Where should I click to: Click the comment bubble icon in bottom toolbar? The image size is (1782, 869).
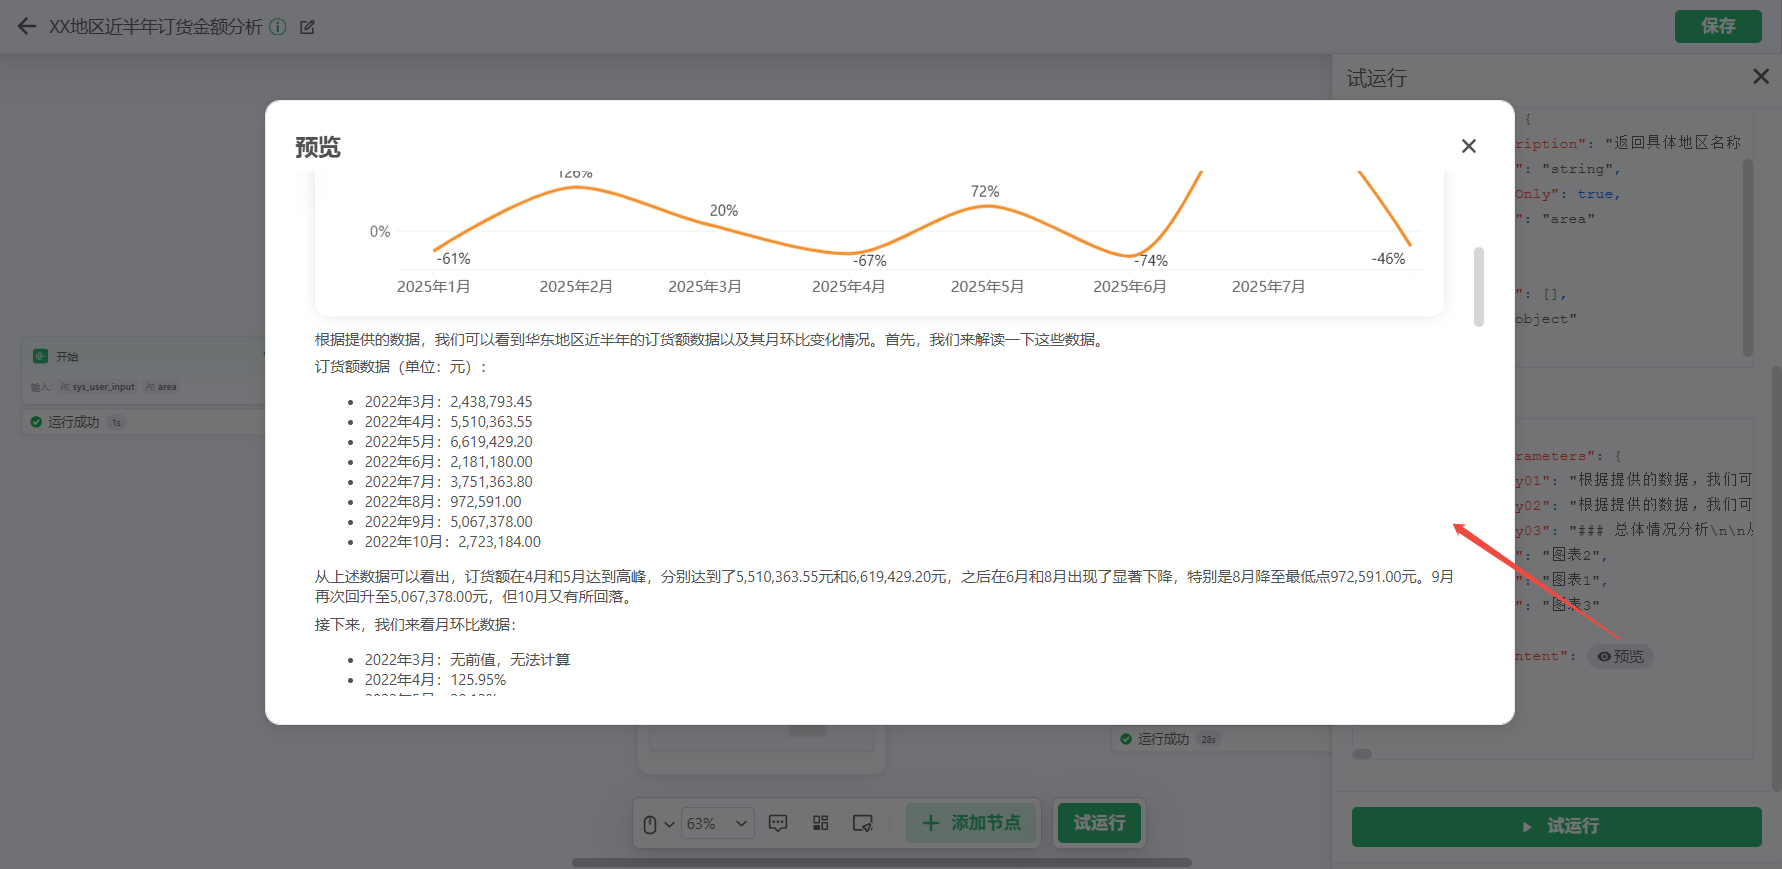pos(778,823)
